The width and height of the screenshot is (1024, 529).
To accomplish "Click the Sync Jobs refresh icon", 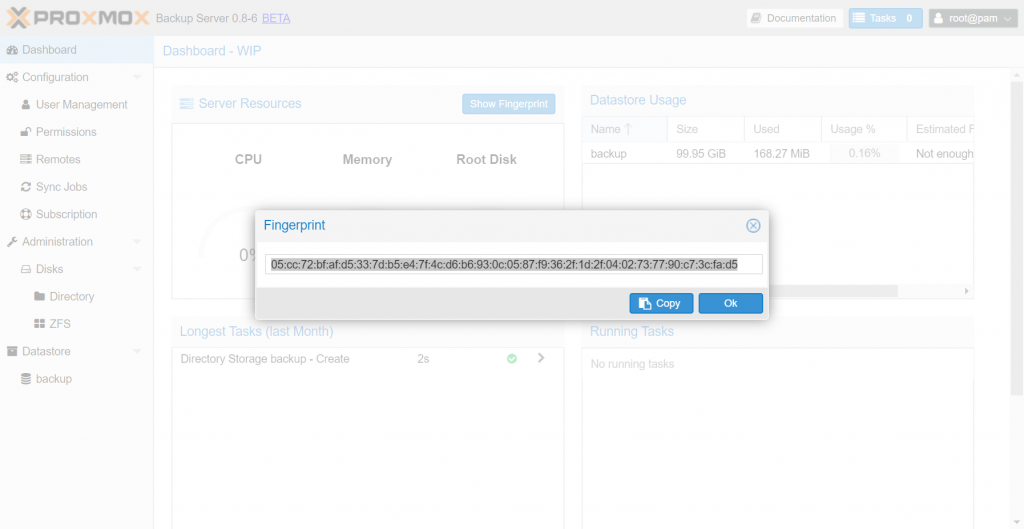I will [x=26, y=187].
